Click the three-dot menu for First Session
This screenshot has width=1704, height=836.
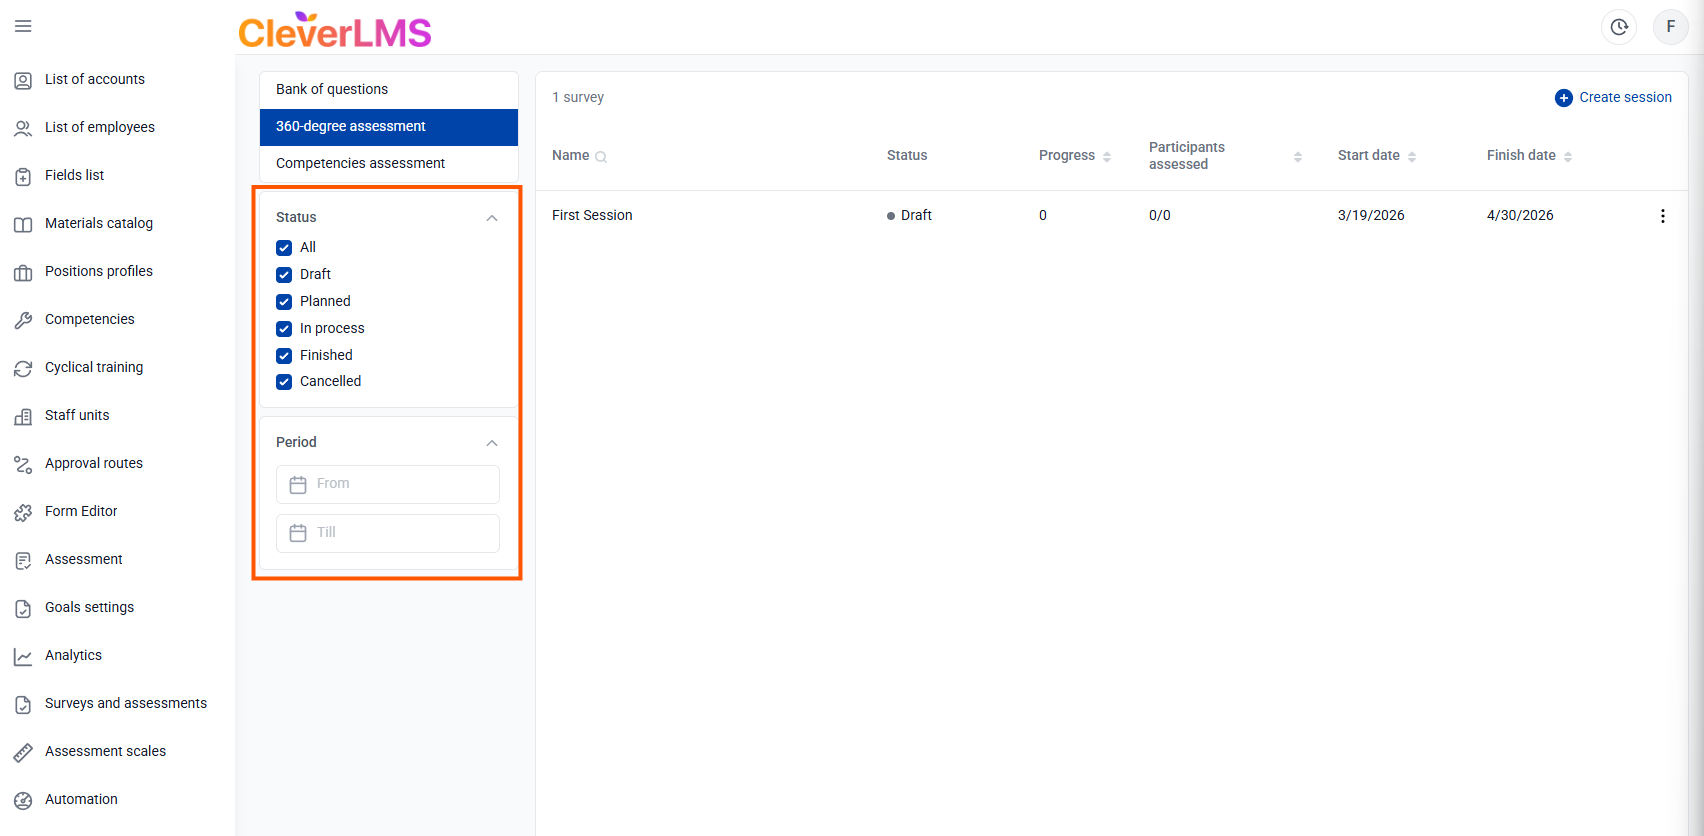click(x=1662, y=216)
